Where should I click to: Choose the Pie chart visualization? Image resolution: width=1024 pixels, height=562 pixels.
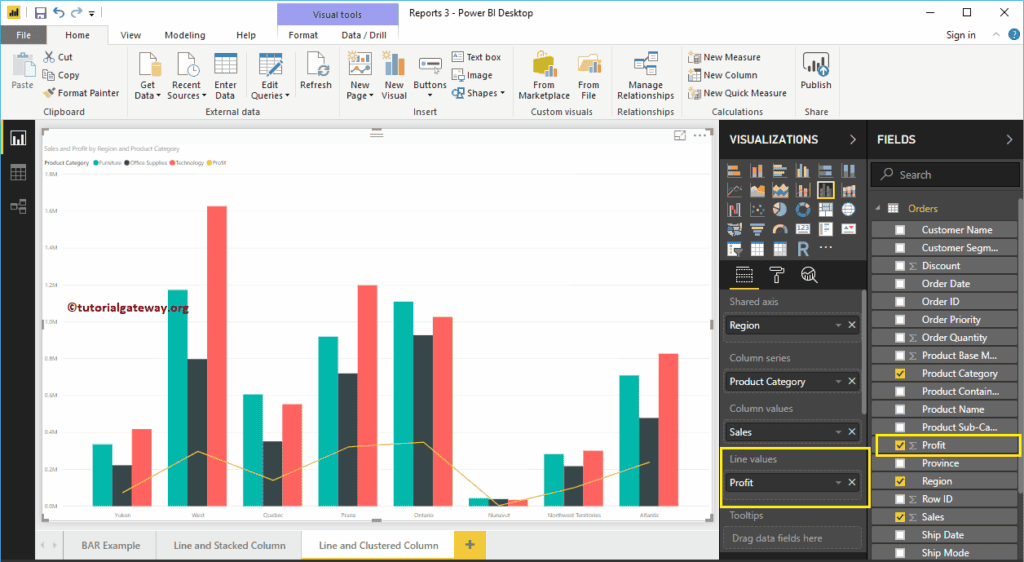coord(780,210)
